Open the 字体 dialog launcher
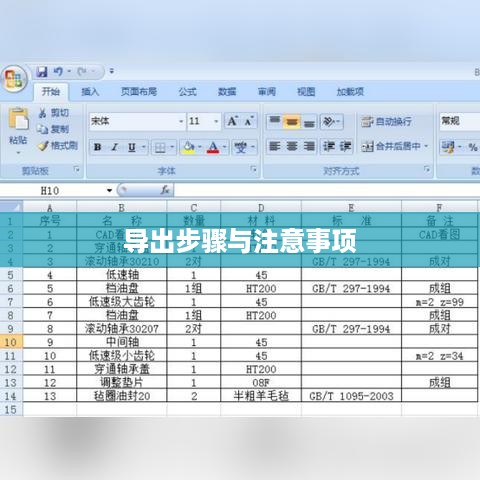 click(x=254, y=170)
